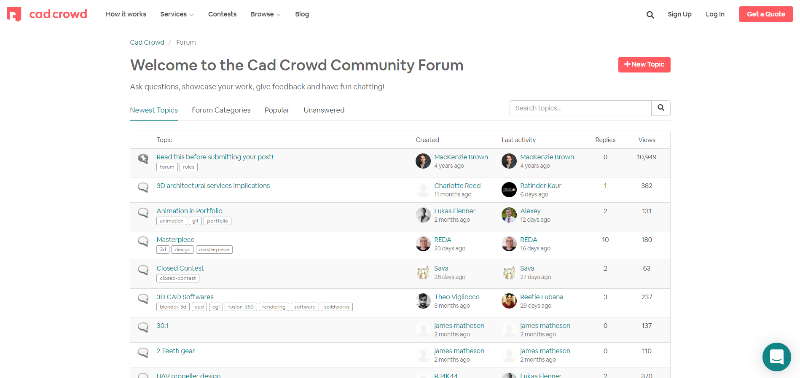Select the Newest Topics tab
Viewport: 800px width, 378px height.
point(154,110)
